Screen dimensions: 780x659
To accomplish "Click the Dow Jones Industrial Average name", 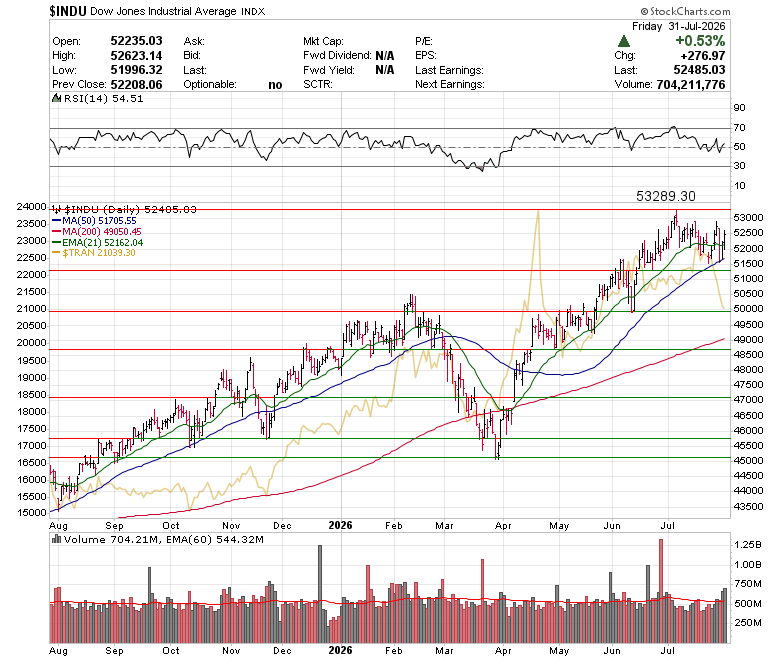I will point(163,11).
